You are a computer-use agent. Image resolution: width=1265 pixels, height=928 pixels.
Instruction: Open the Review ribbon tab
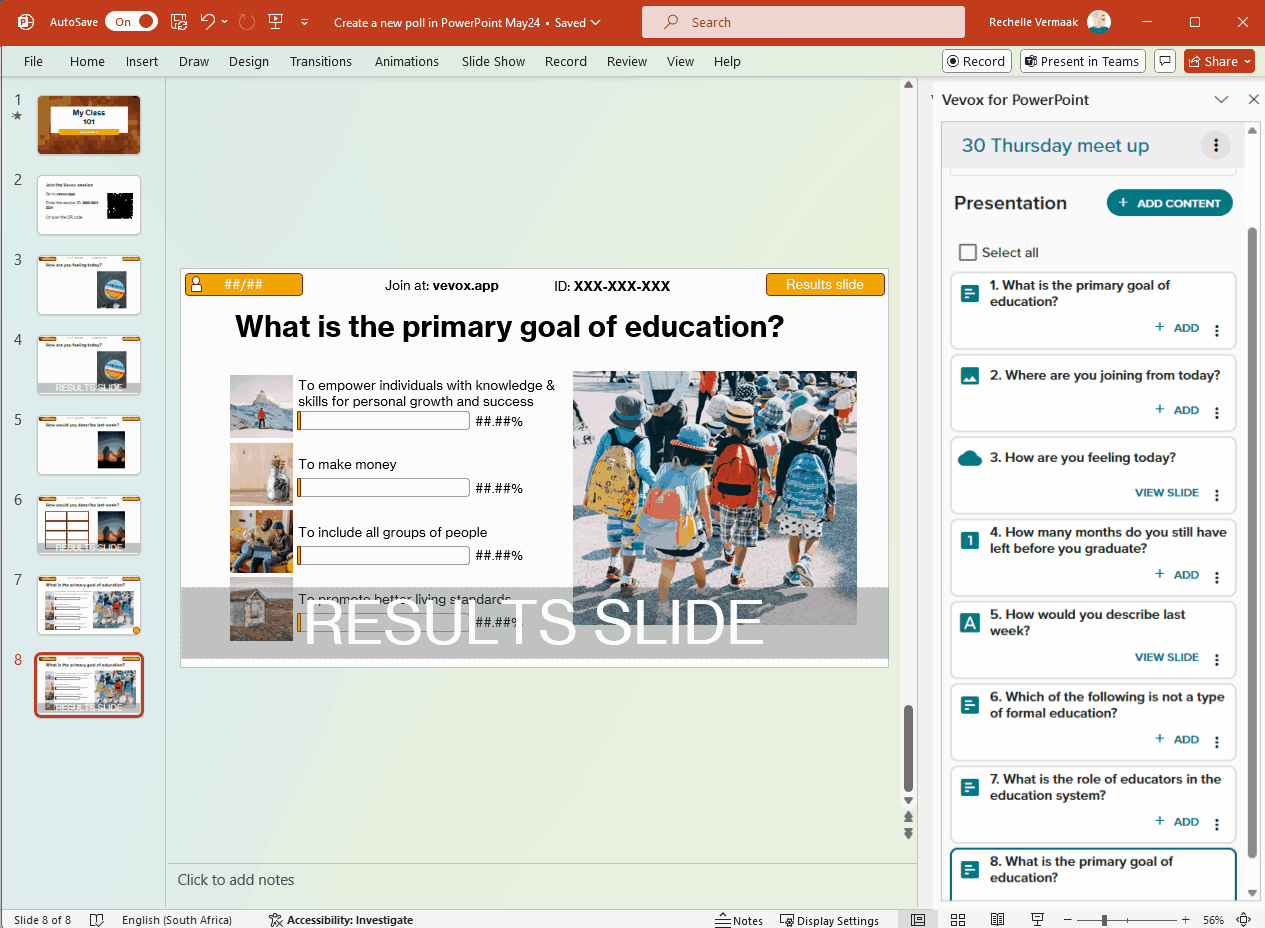tap(627, 61)
